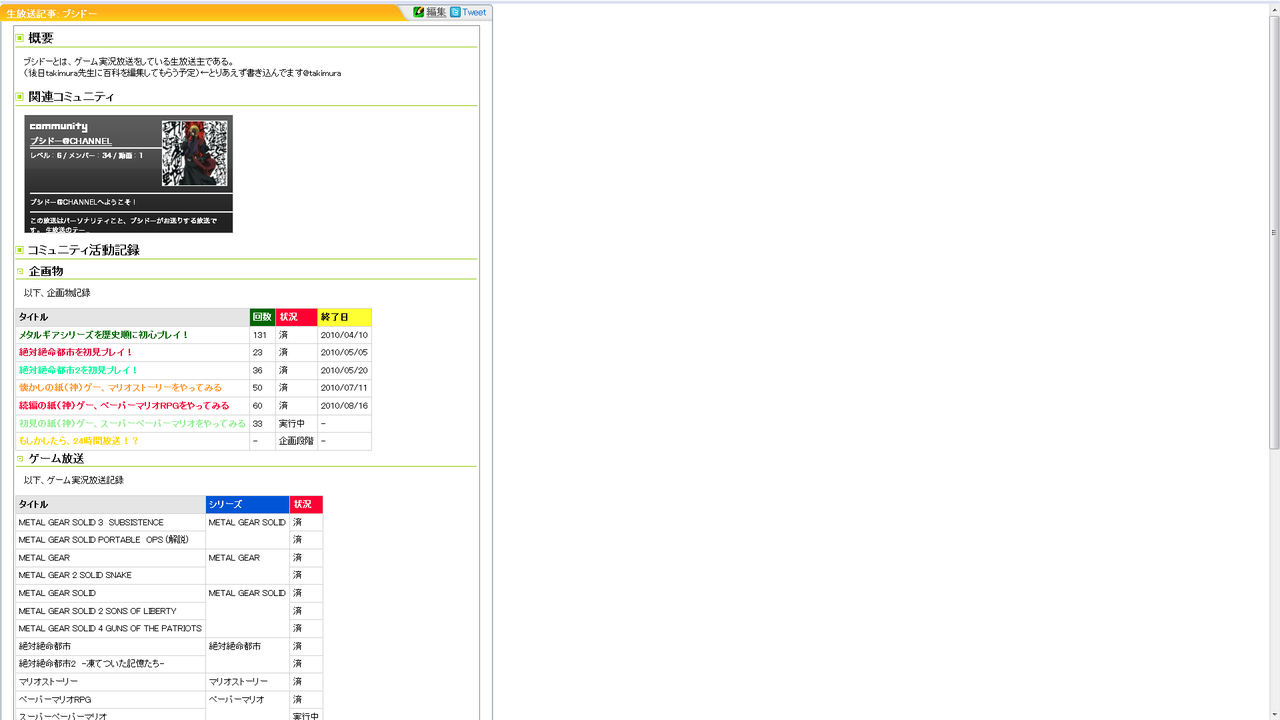
Task: Select 懐かしの紙(神)ゲー、マリオストーリー row title
Action: [x=121, y=388]
